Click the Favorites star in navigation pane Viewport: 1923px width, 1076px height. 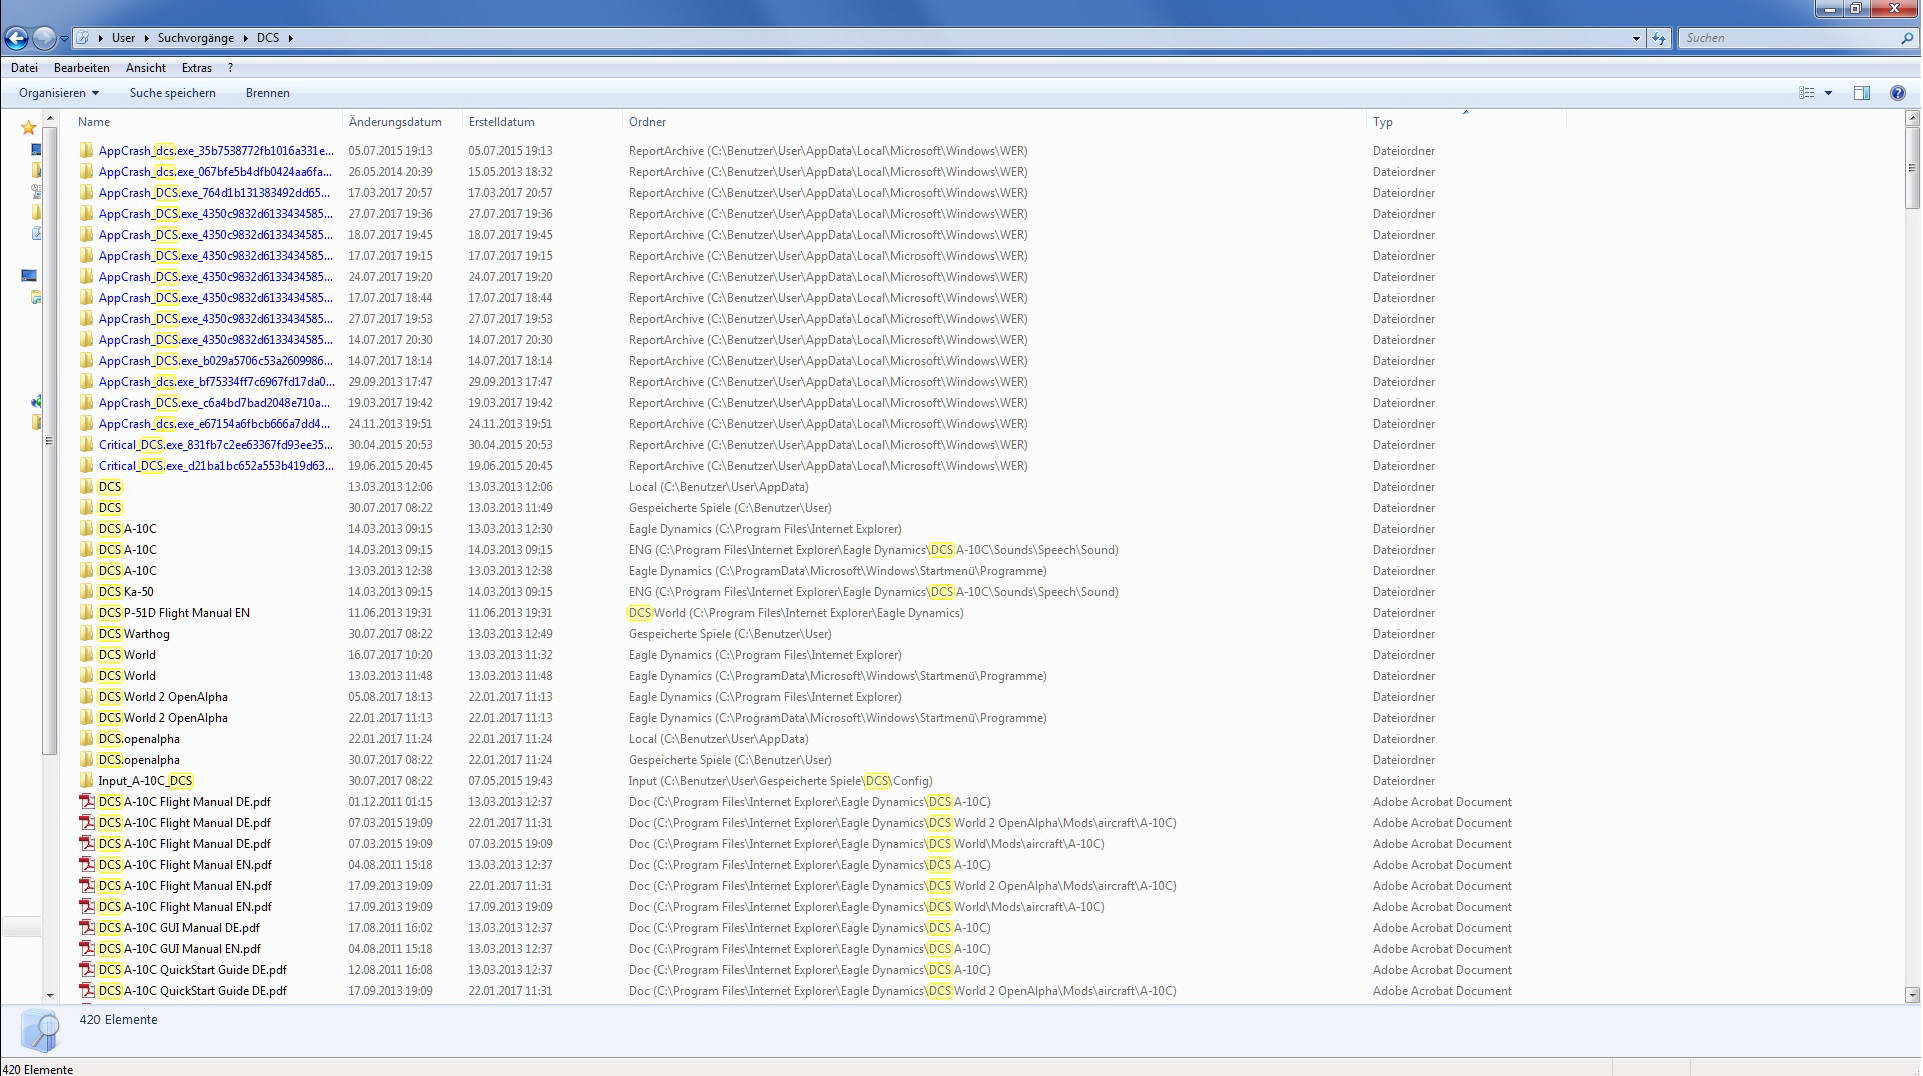pos(29,127)
